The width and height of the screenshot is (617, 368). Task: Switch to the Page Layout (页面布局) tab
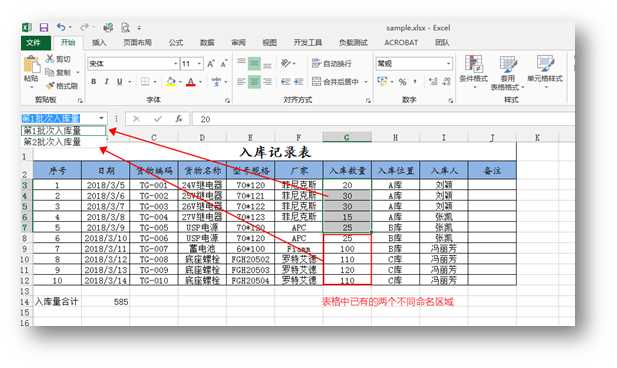coord(137,43)
